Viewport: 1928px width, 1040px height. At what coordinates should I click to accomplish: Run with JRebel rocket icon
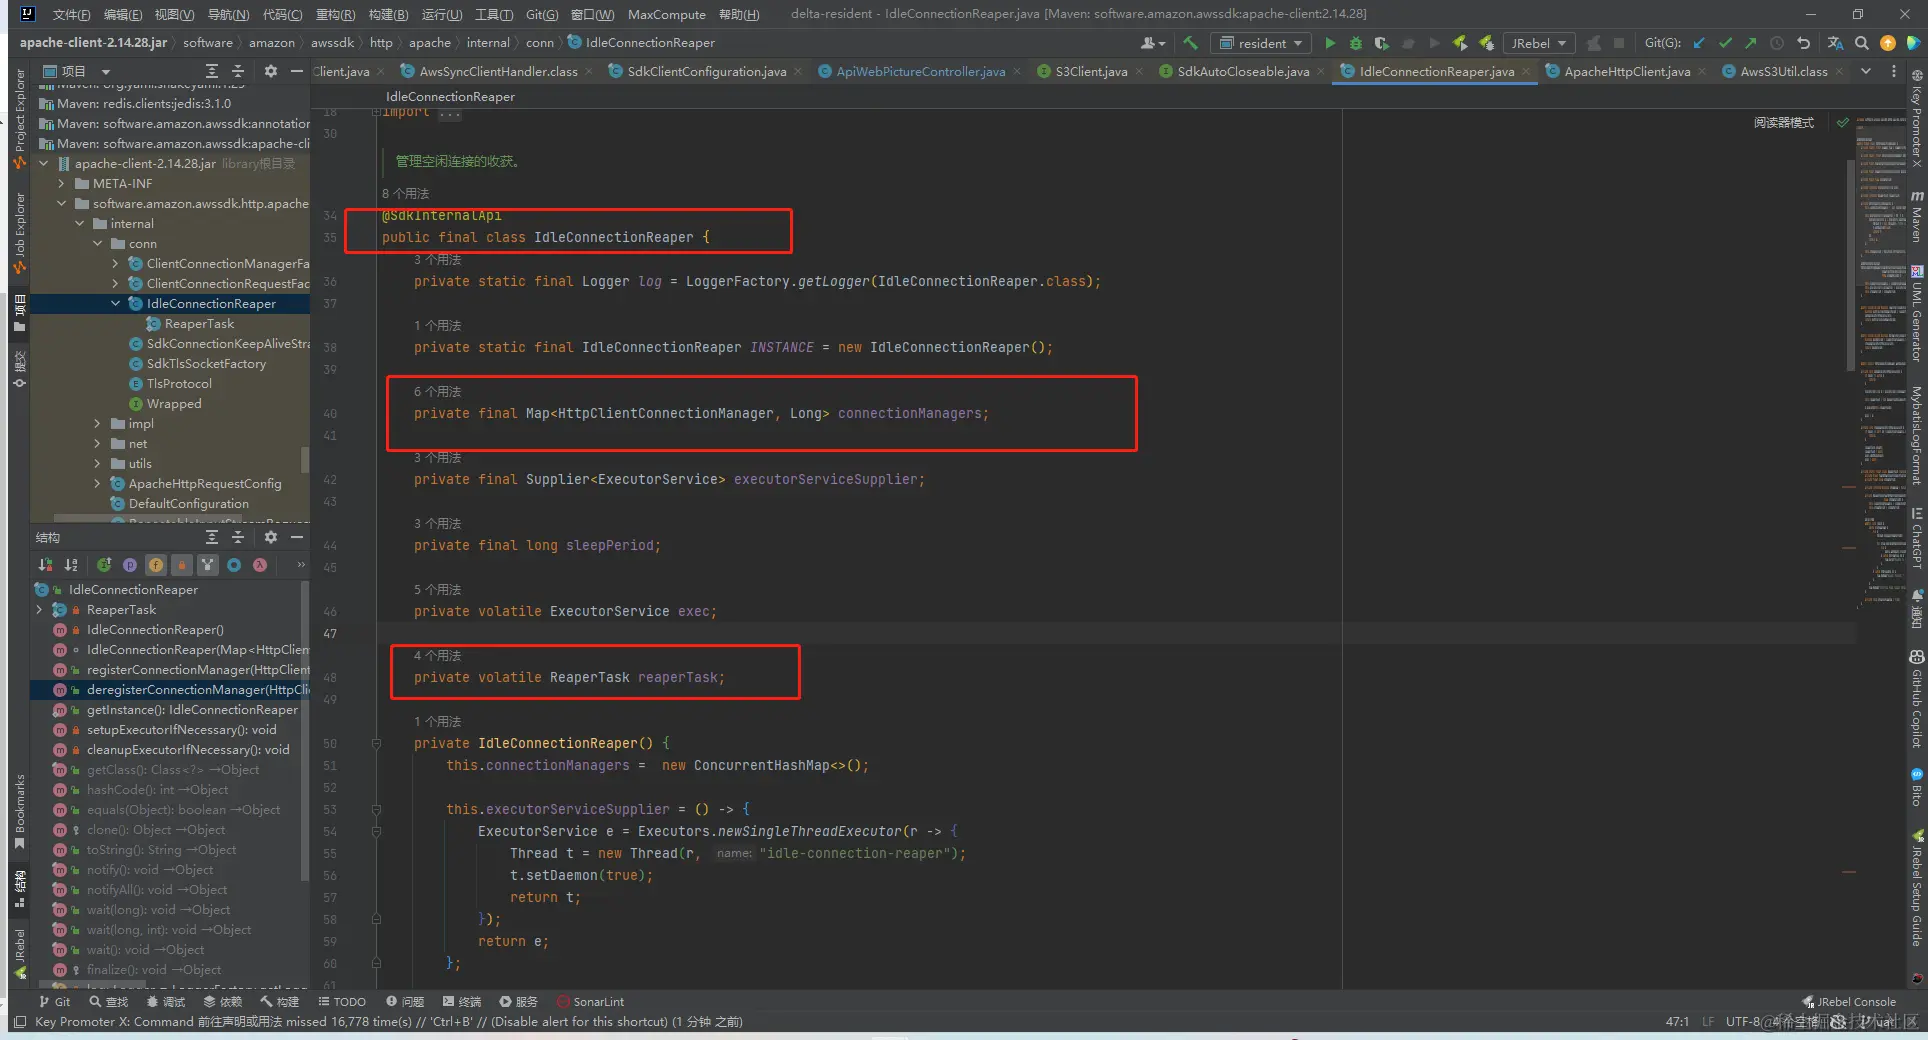coord(1460,43)
